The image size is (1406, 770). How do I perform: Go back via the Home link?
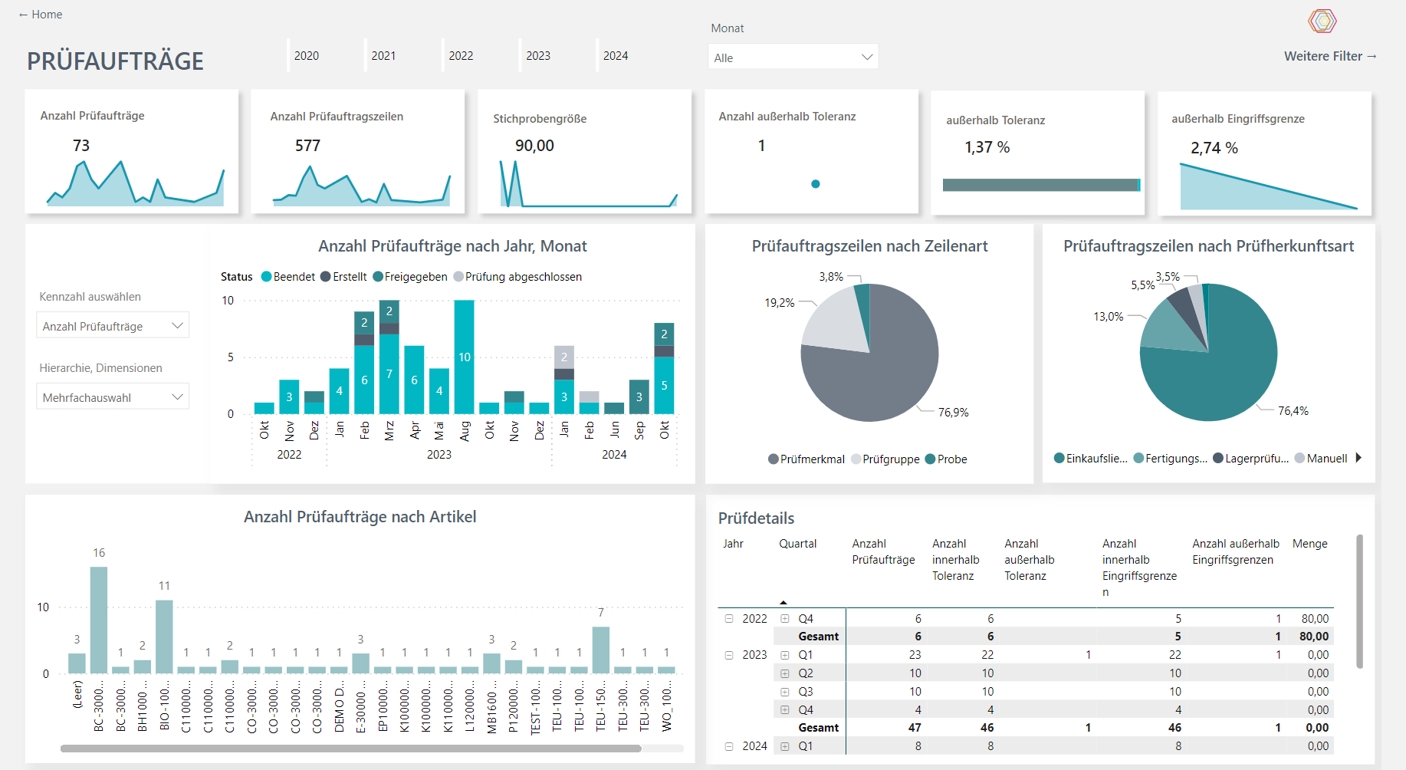point(40,15)
